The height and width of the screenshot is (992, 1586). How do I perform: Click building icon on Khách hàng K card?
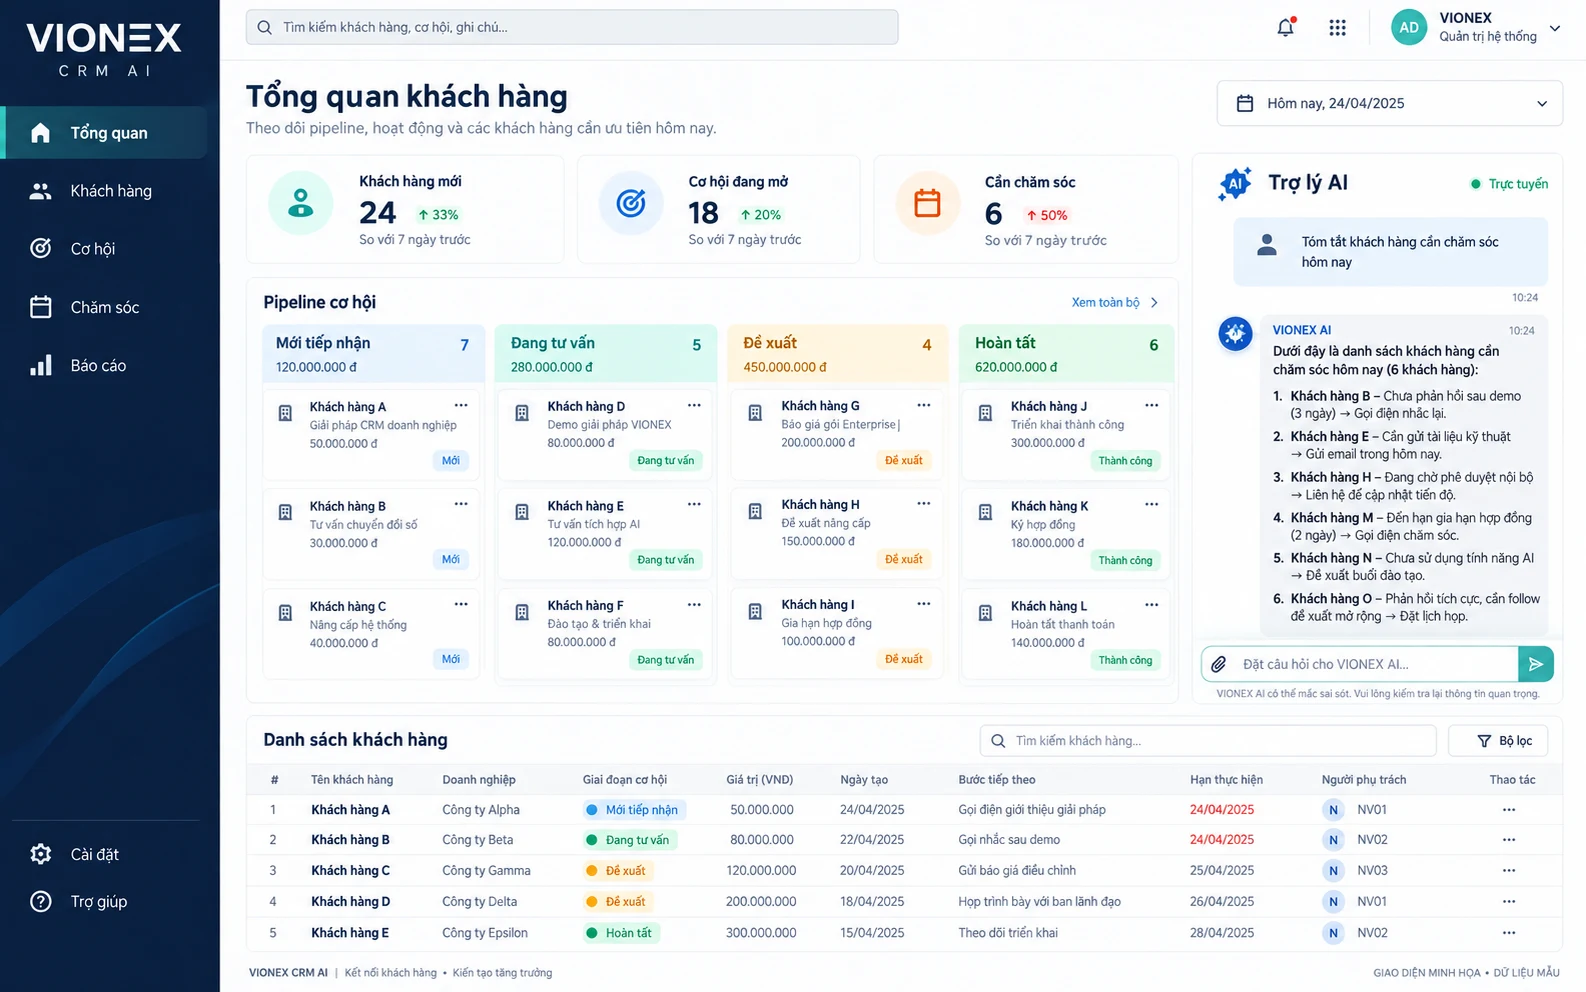pyautogui.click(x=985, y=512)
